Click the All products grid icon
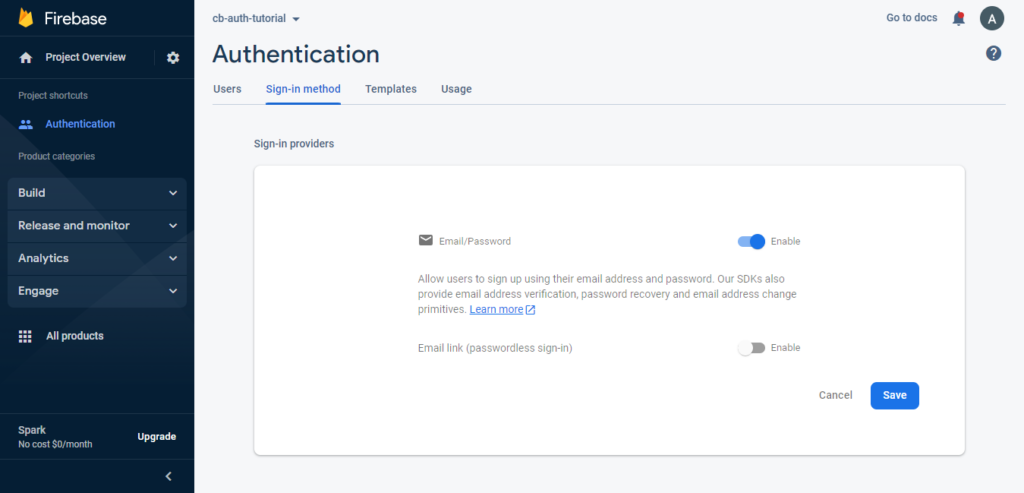 click(25, 336)
